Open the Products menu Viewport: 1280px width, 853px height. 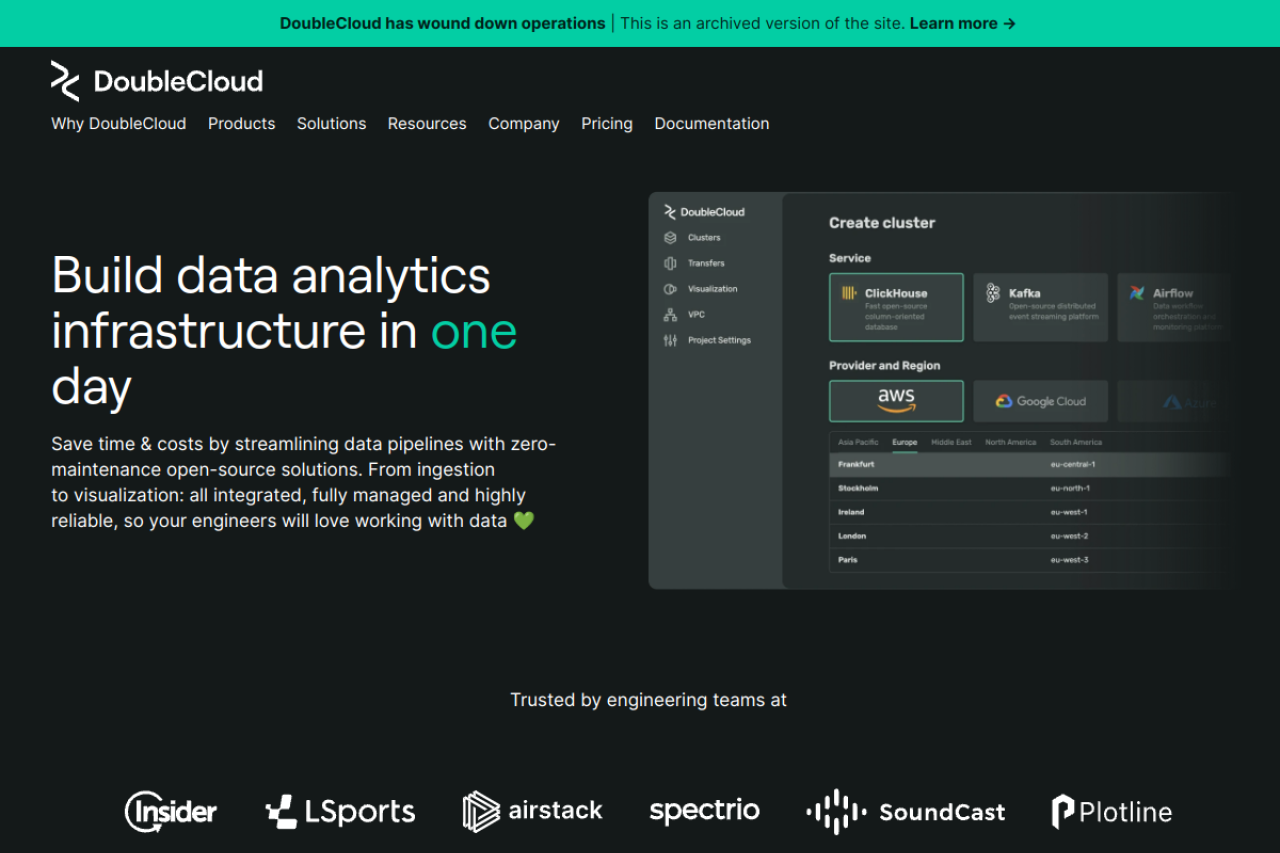(242, 124)
